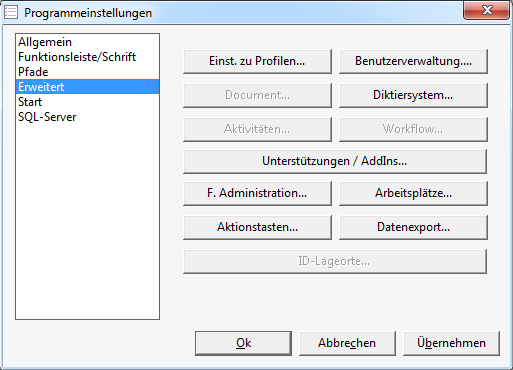The width and height of the screenshot is (513, 370).
Task: Close the Programmeinstellungen window
Action: pos(487,10)
